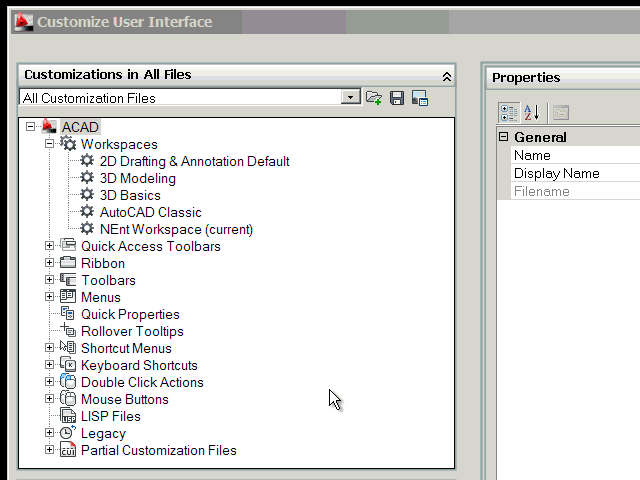
Task: Select the 3D Modeling workspace
Action: (x=137, y=178)
